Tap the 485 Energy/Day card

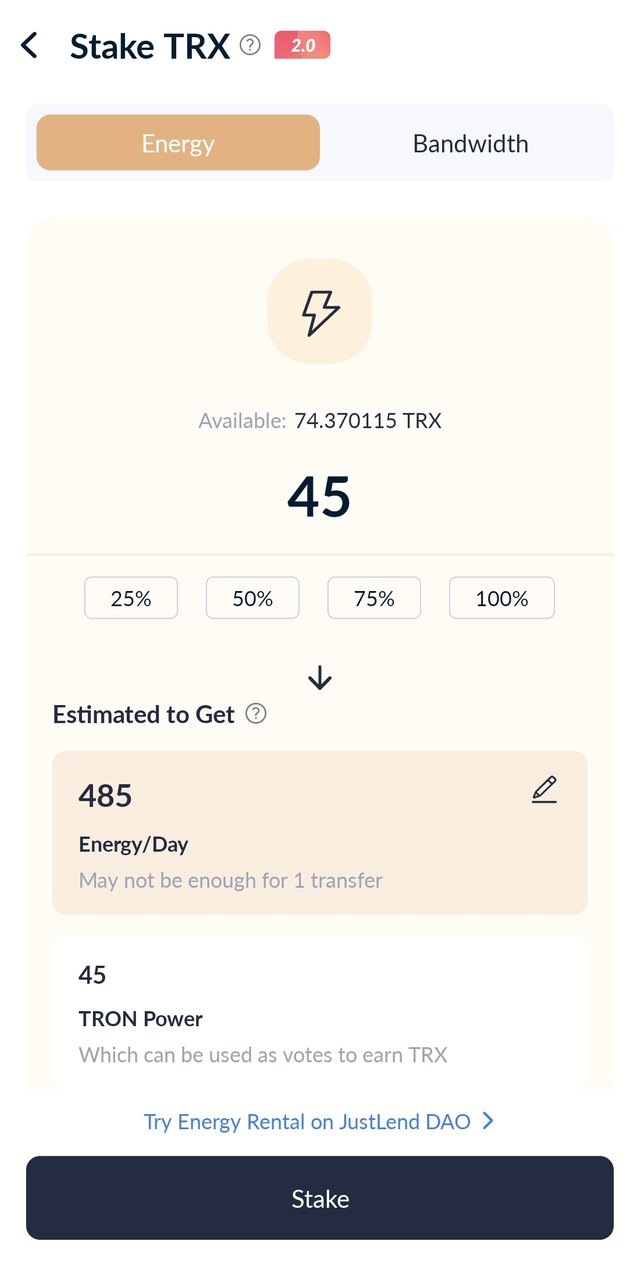pyautogui.click(x=320, y=833)
